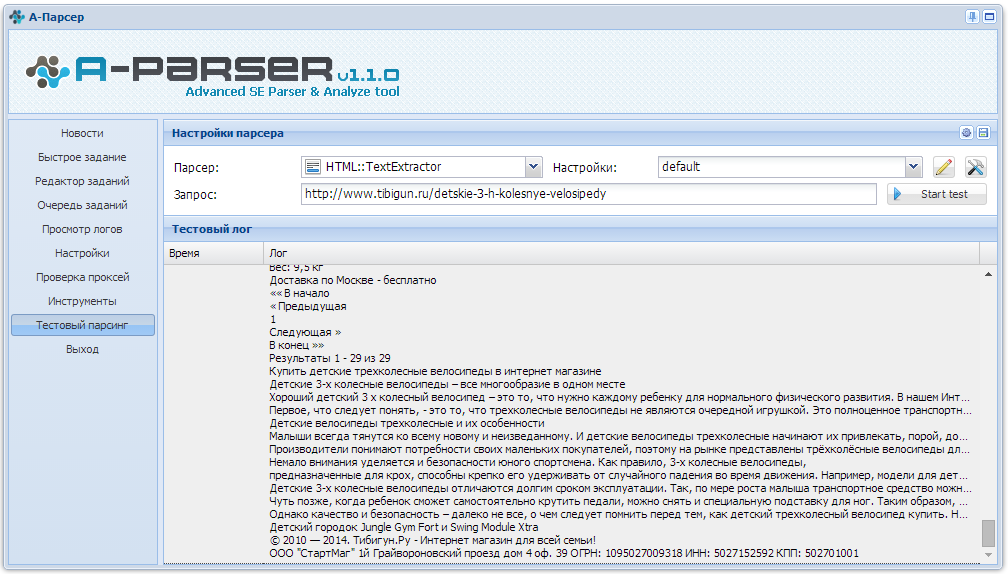Click the Запрос URL input field

(x=589, y=194)
